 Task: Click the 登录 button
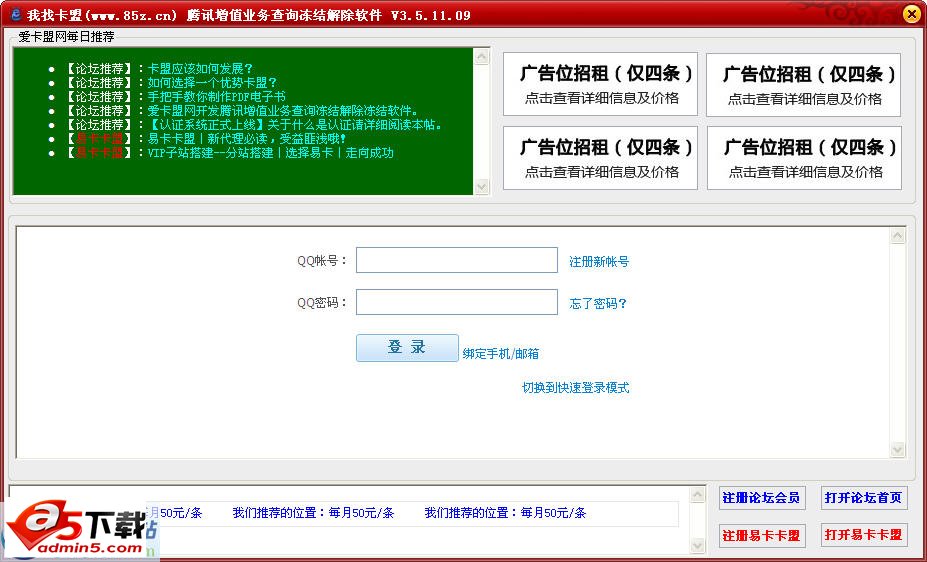pos(407,347)
